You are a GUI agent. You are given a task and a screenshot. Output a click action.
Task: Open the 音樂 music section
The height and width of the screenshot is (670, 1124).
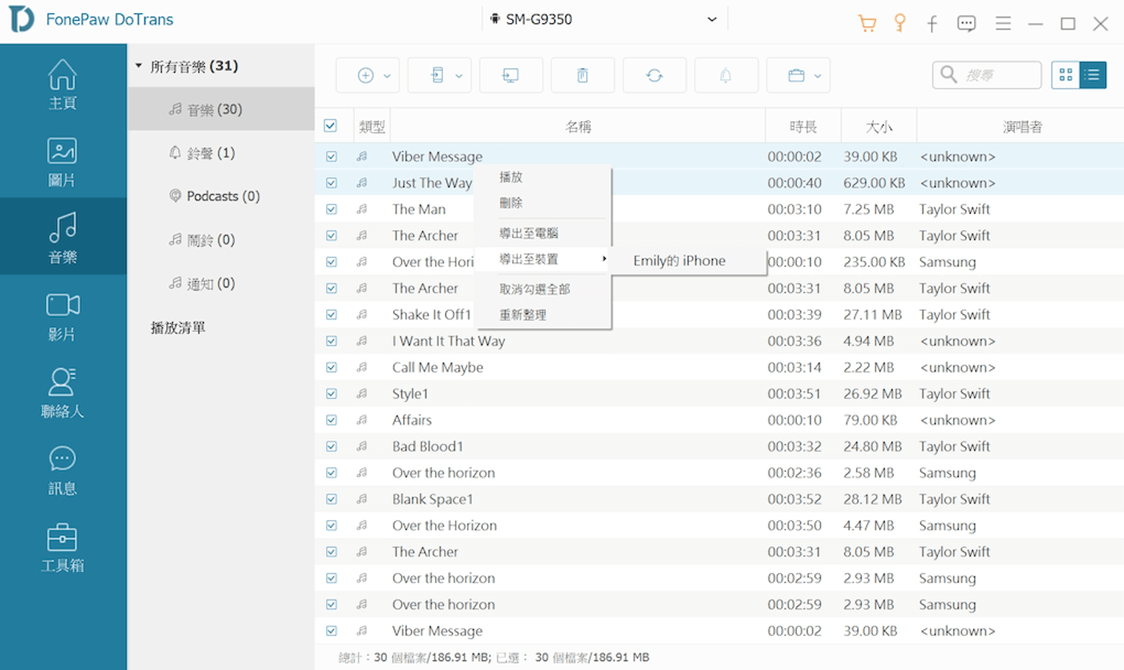click(x=62, y=238)
